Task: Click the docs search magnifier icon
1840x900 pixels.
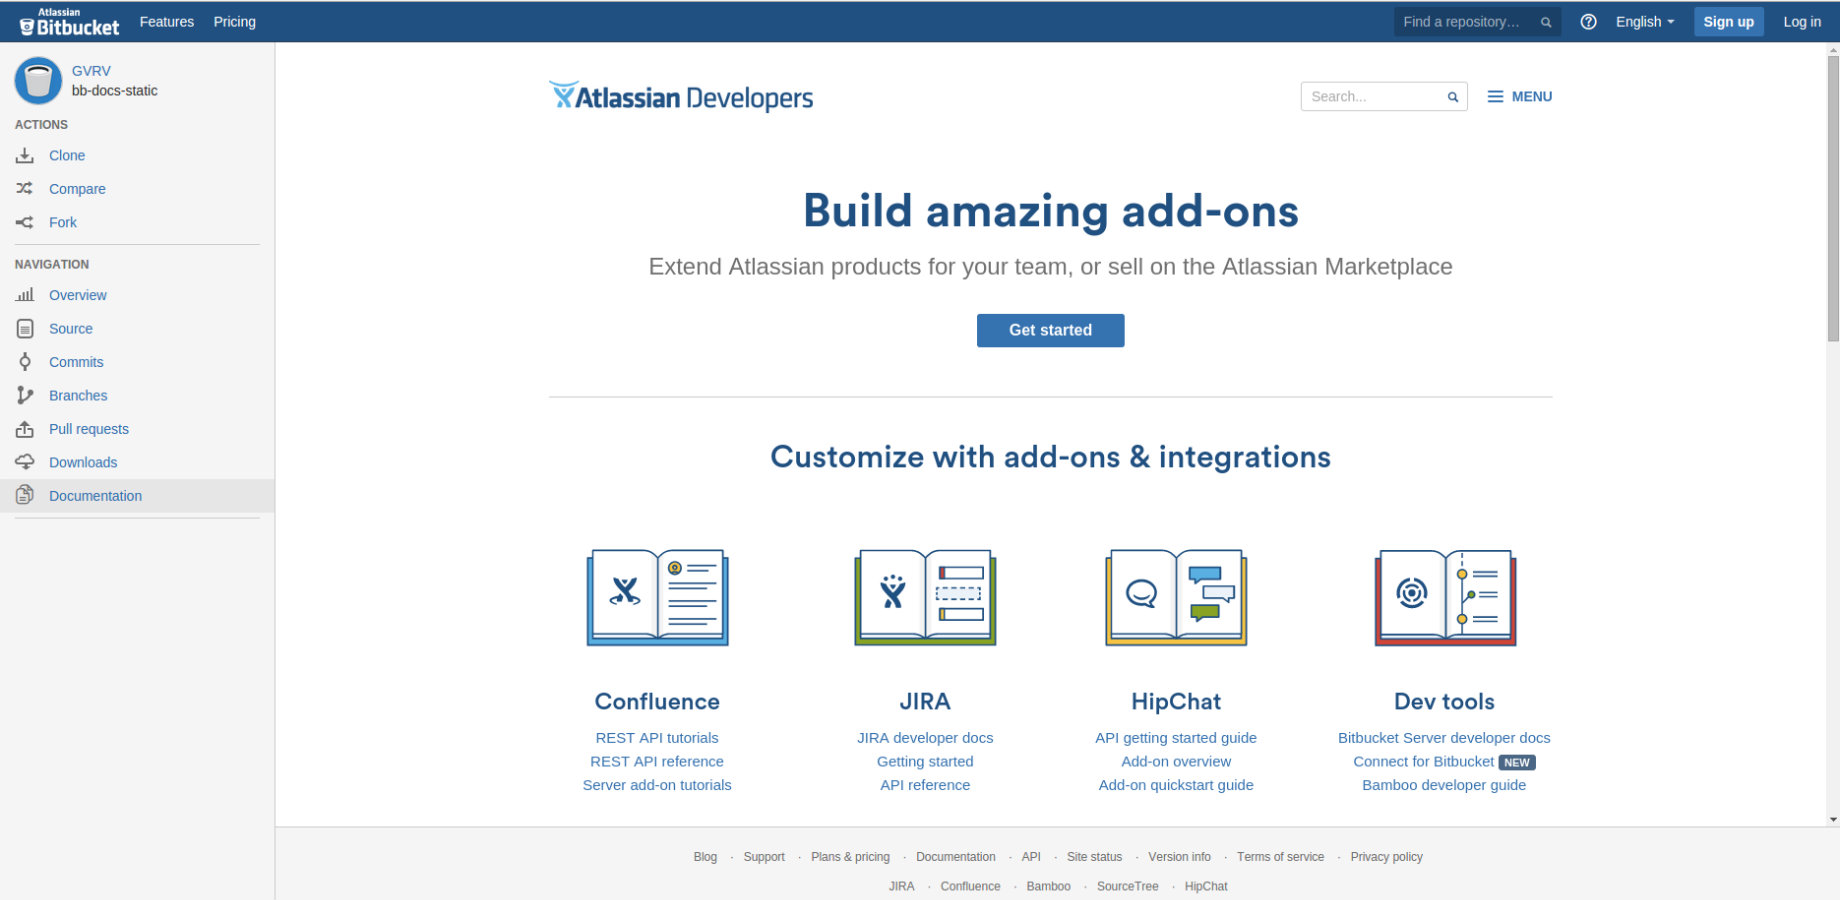Action: [1453, 97]
